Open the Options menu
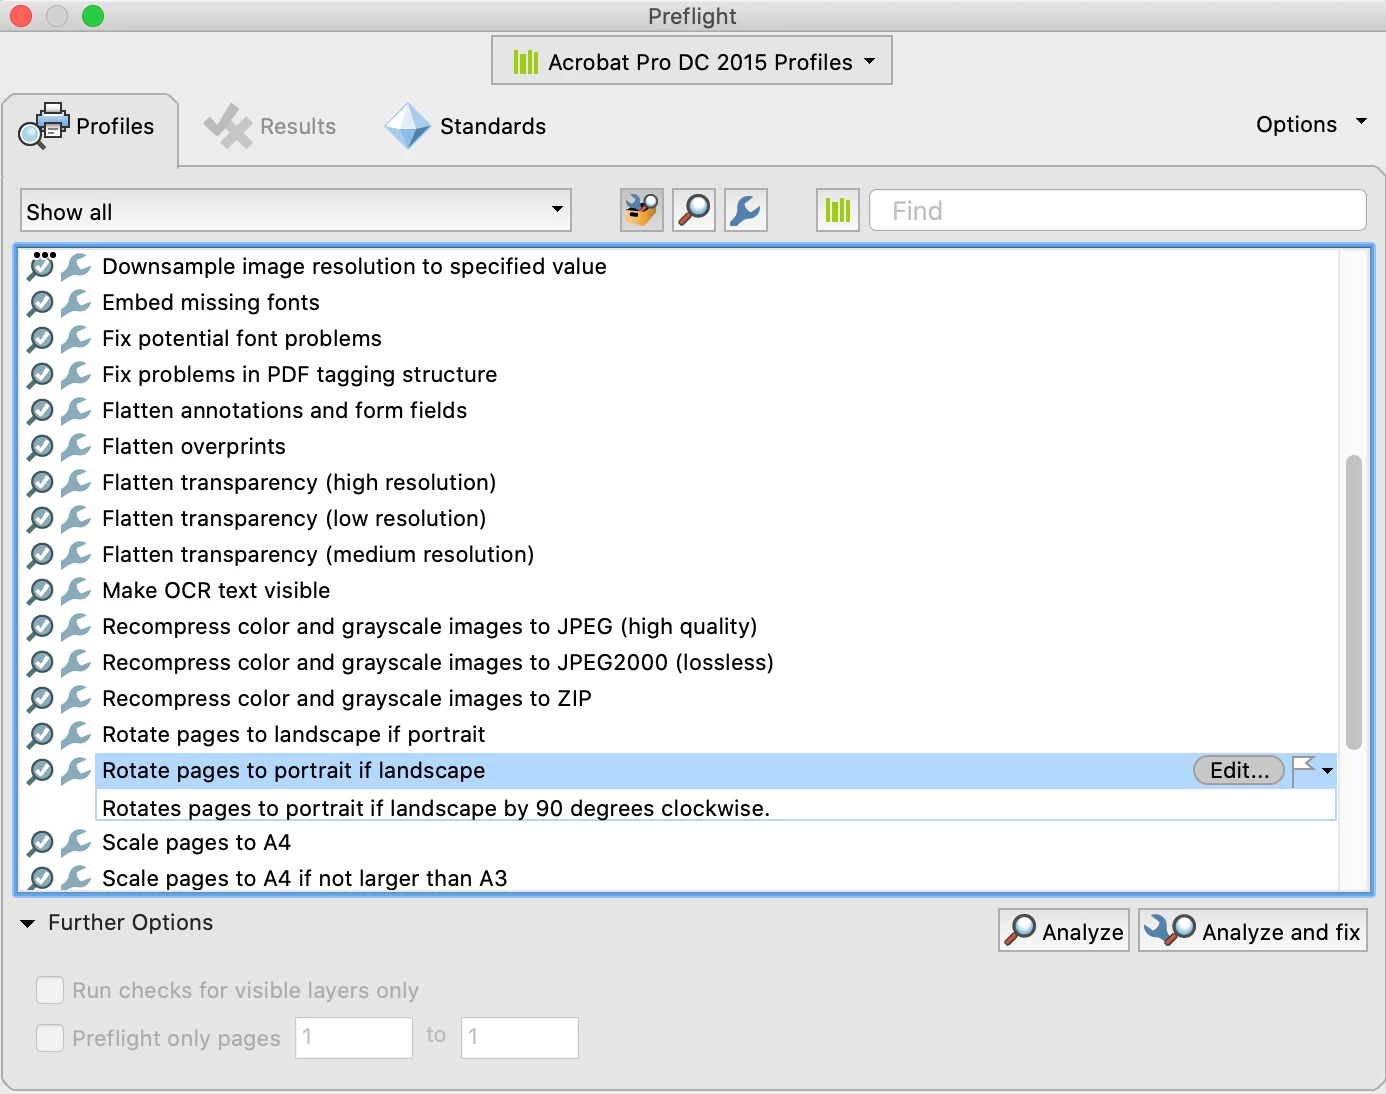1386x1094 pixels. [x=1311, y=124]
